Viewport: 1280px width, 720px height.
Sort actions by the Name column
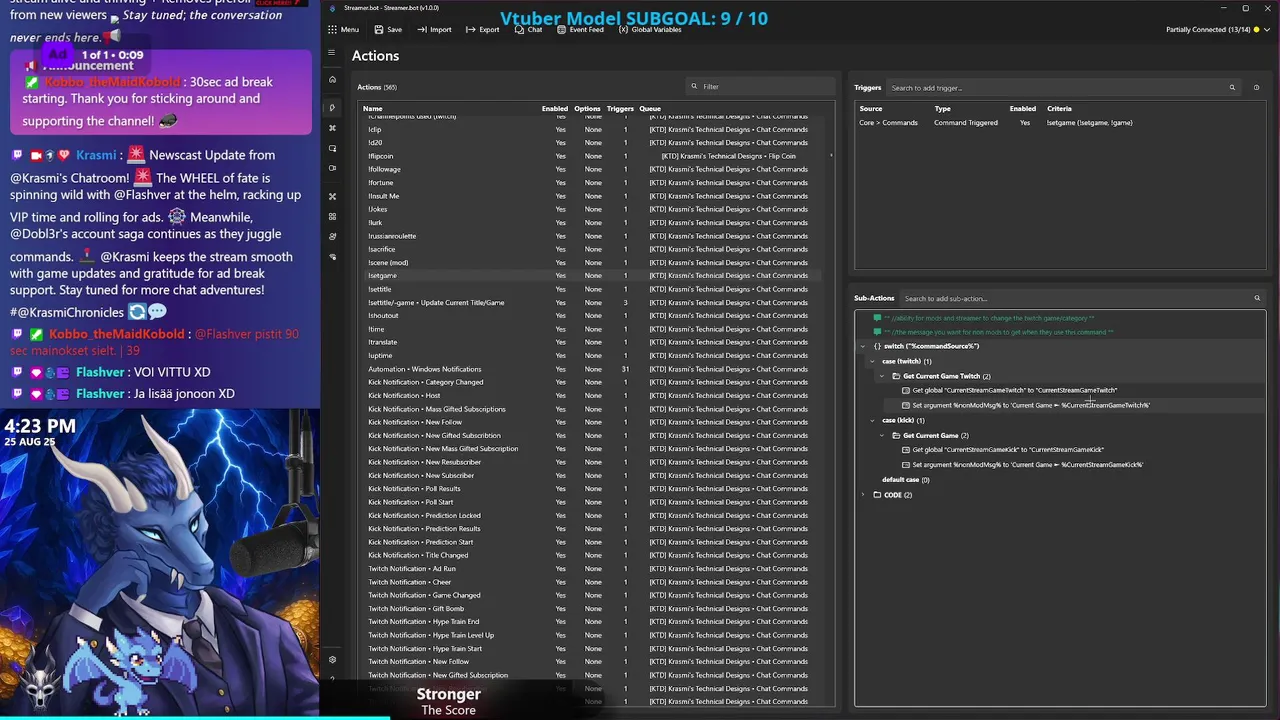[372, 109]
